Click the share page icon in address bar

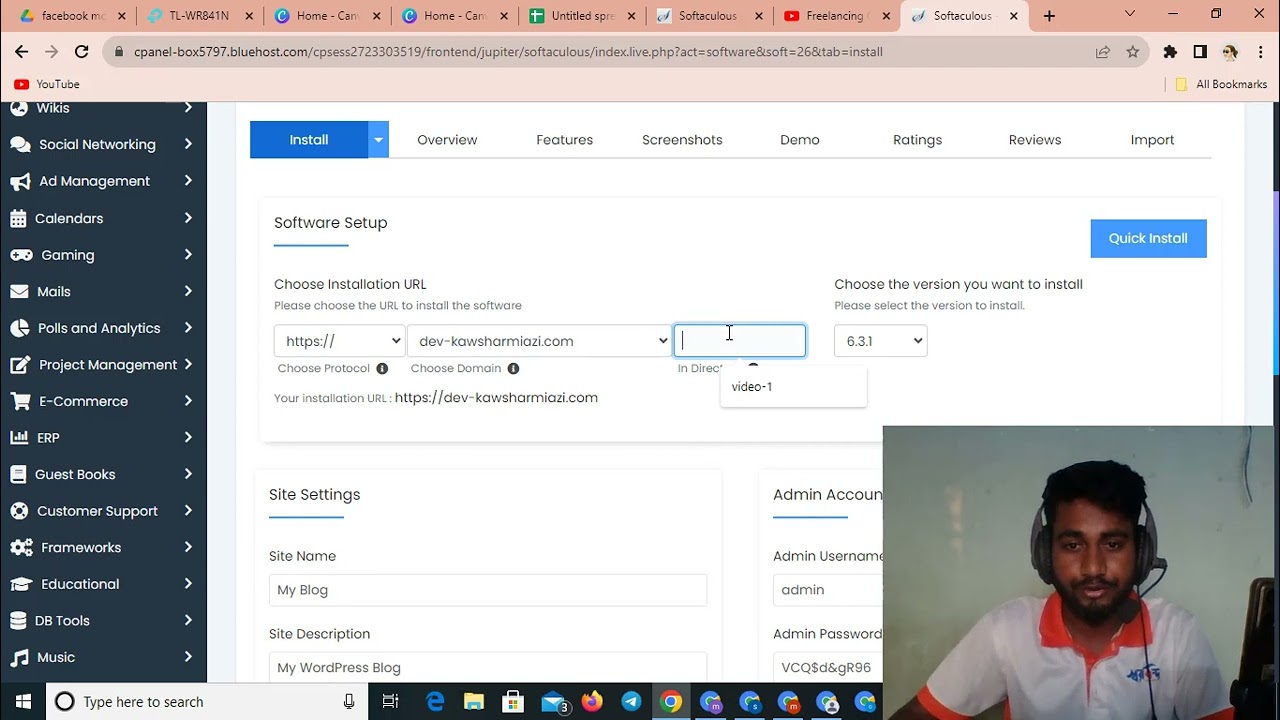point(1102,52)
